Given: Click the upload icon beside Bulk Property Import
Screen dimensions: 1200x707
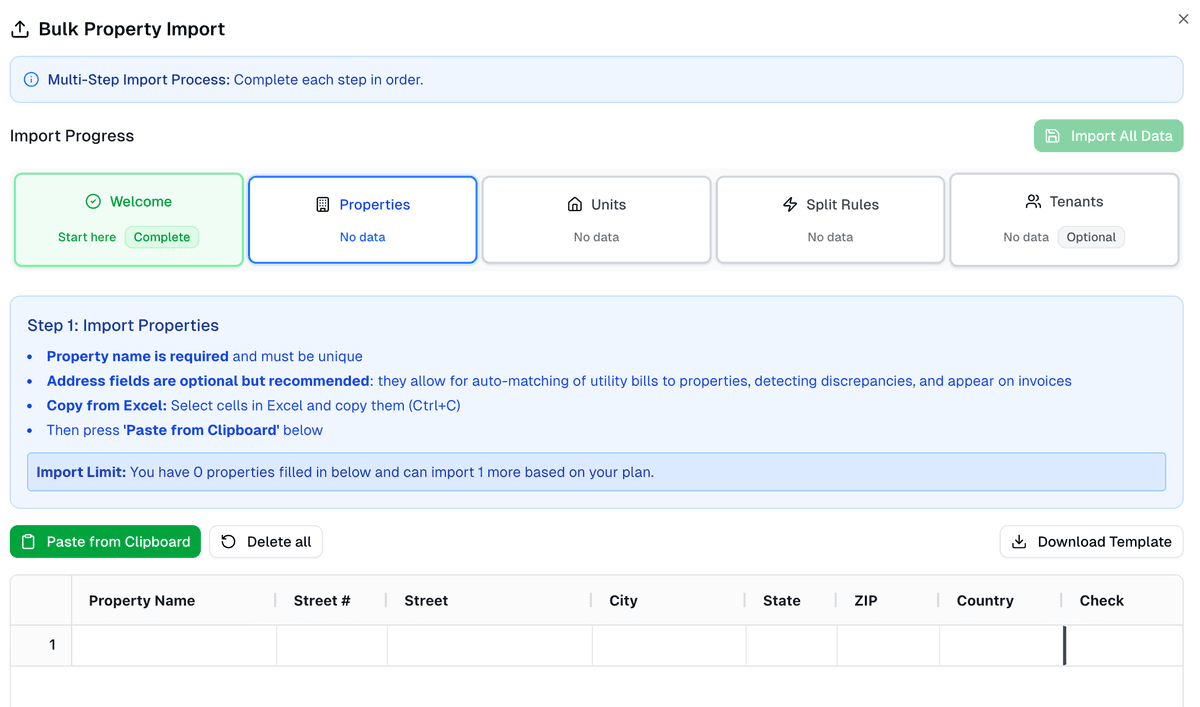Looking at the screenshot, I should (20, 28).
